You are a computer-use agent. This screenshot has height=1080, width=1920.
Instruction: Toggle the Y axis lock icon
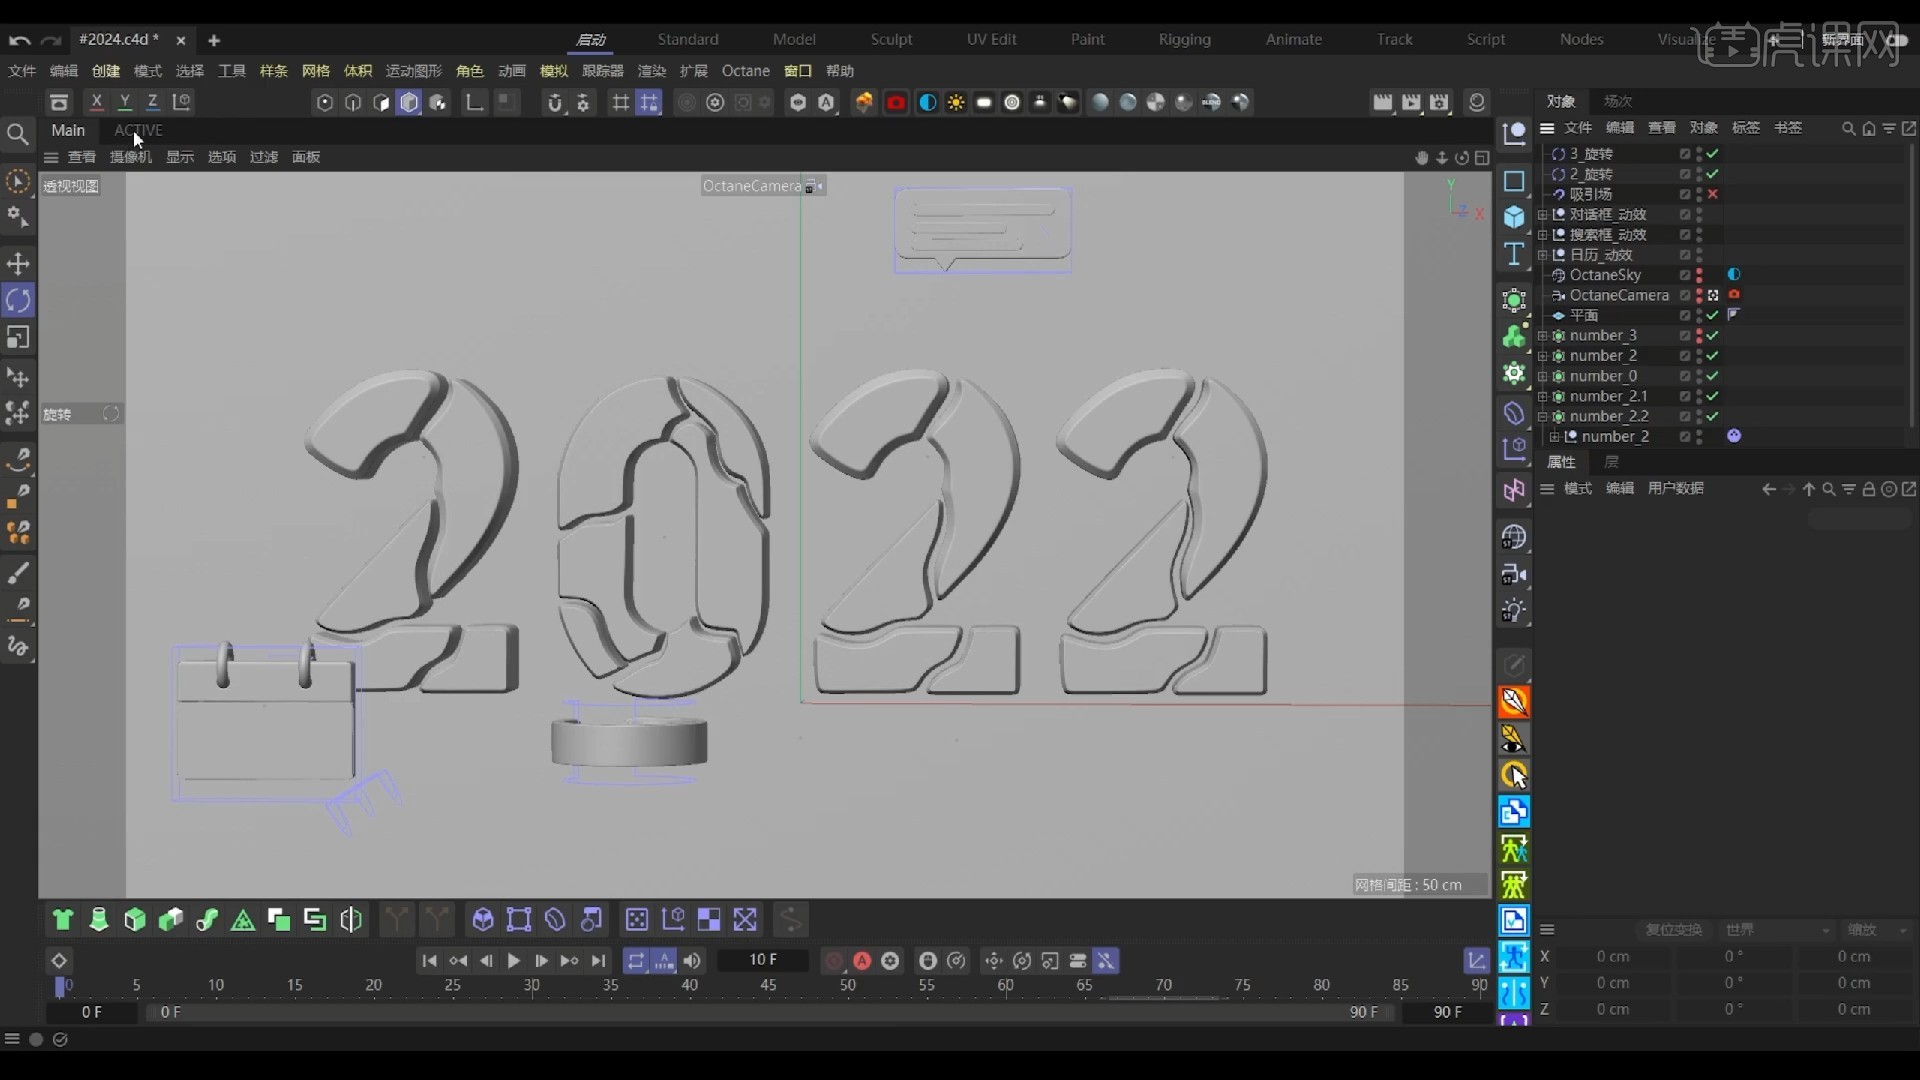pyautogui.click(x=125, y=102)
